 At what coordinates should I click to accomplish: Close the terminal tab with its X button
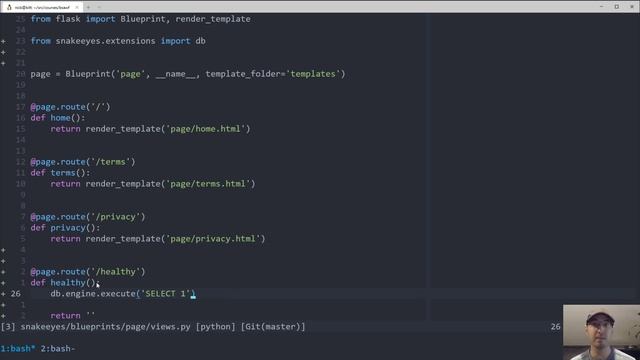click(76, 7)
